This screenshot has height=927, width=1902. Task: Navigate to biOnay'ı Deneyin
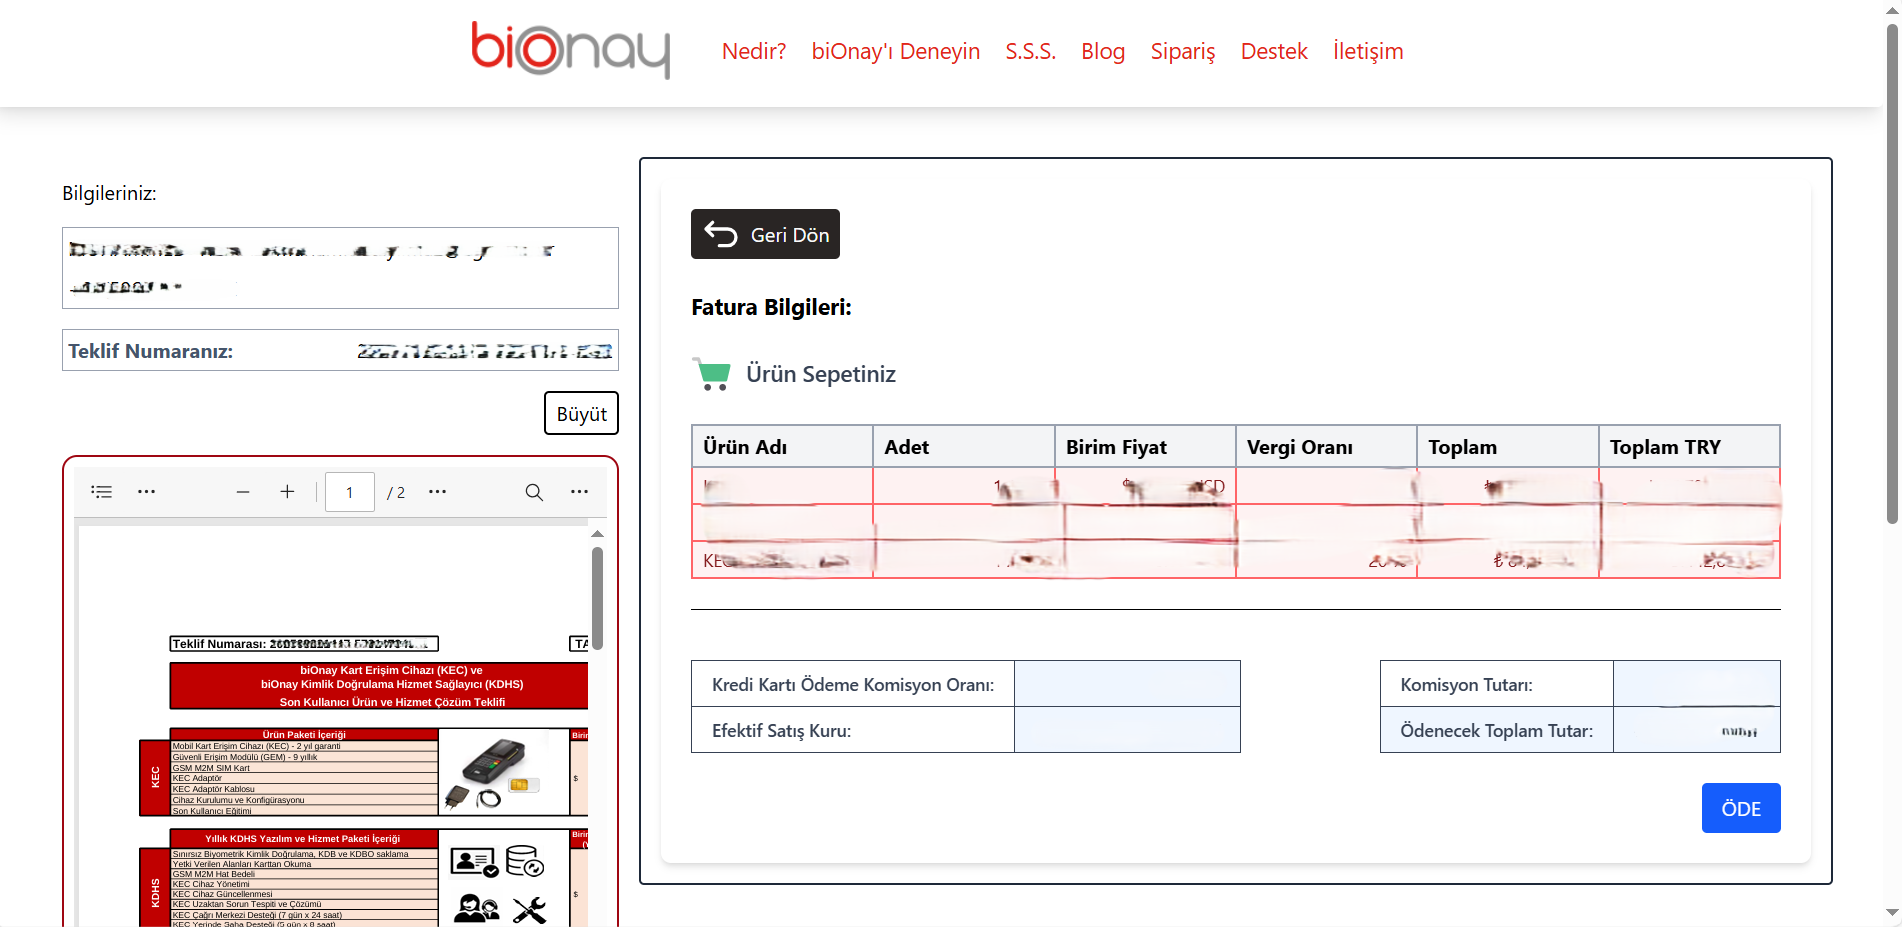coord(895,51)
